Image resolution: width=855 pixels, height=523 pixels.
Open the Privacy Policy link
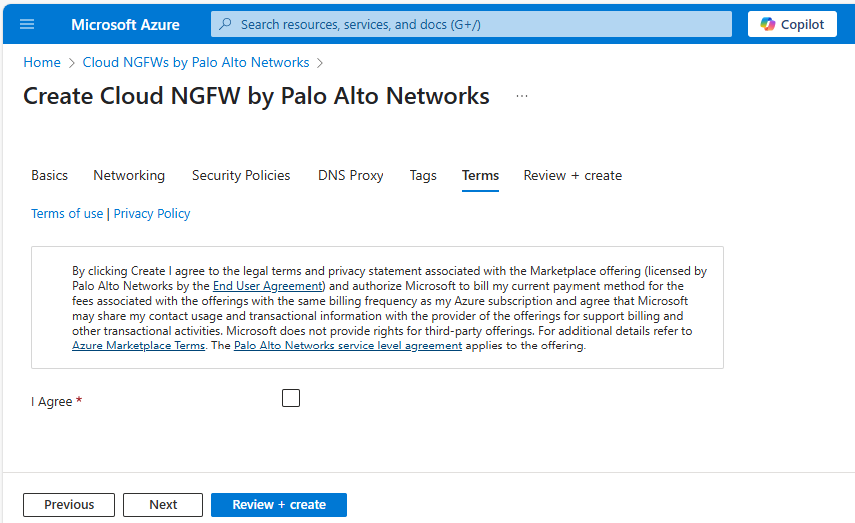(152, 213)
